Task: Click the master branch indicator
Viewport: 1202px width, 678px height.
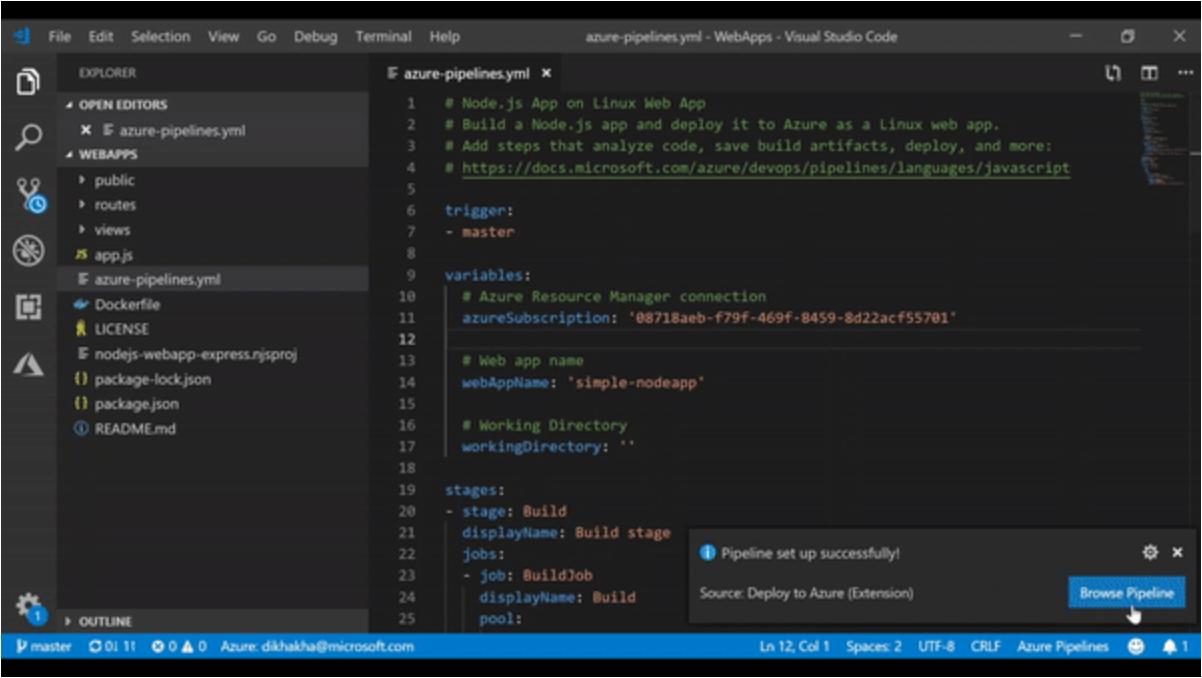Action: [44, 647]
